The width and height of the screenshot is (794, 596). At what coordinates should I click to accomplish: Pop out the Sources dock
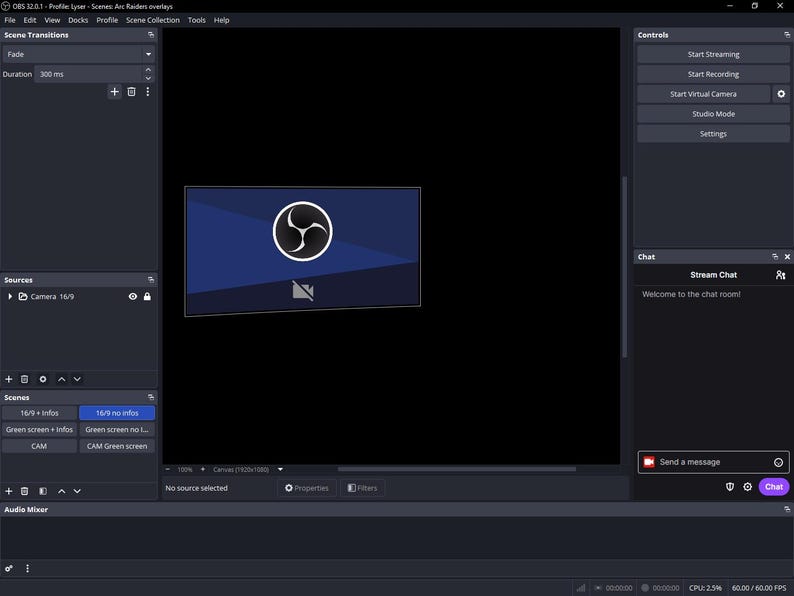click(x=150, y=280)
